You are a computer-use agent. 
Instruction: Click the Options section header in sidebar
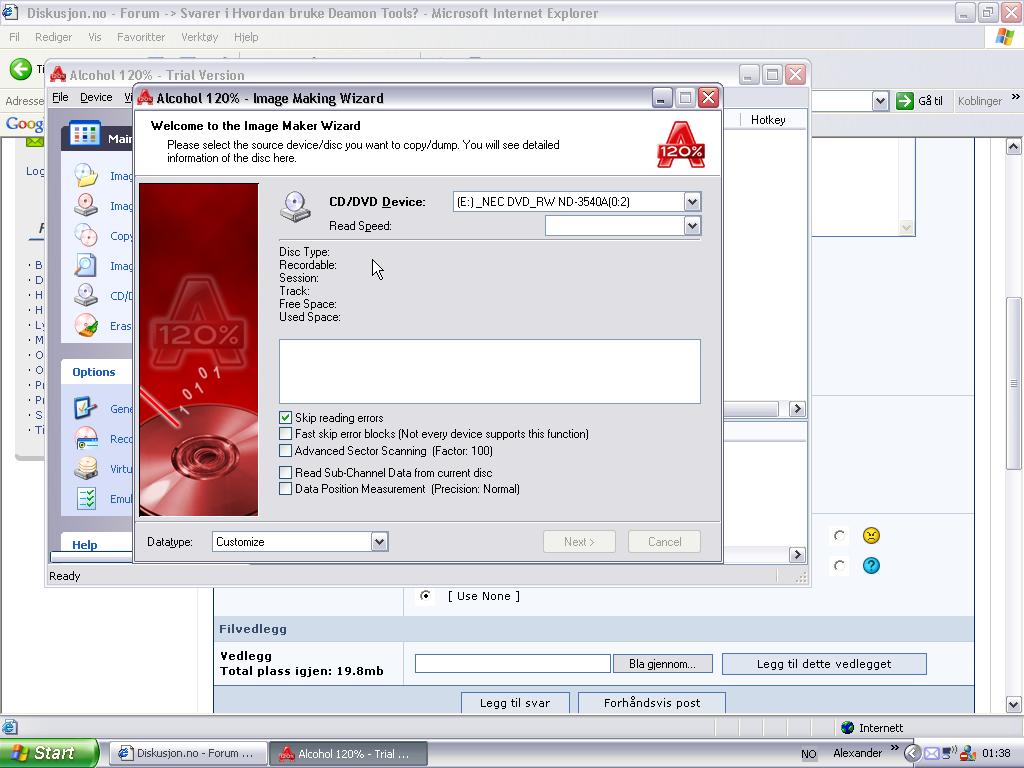click(x=93, y=372)
